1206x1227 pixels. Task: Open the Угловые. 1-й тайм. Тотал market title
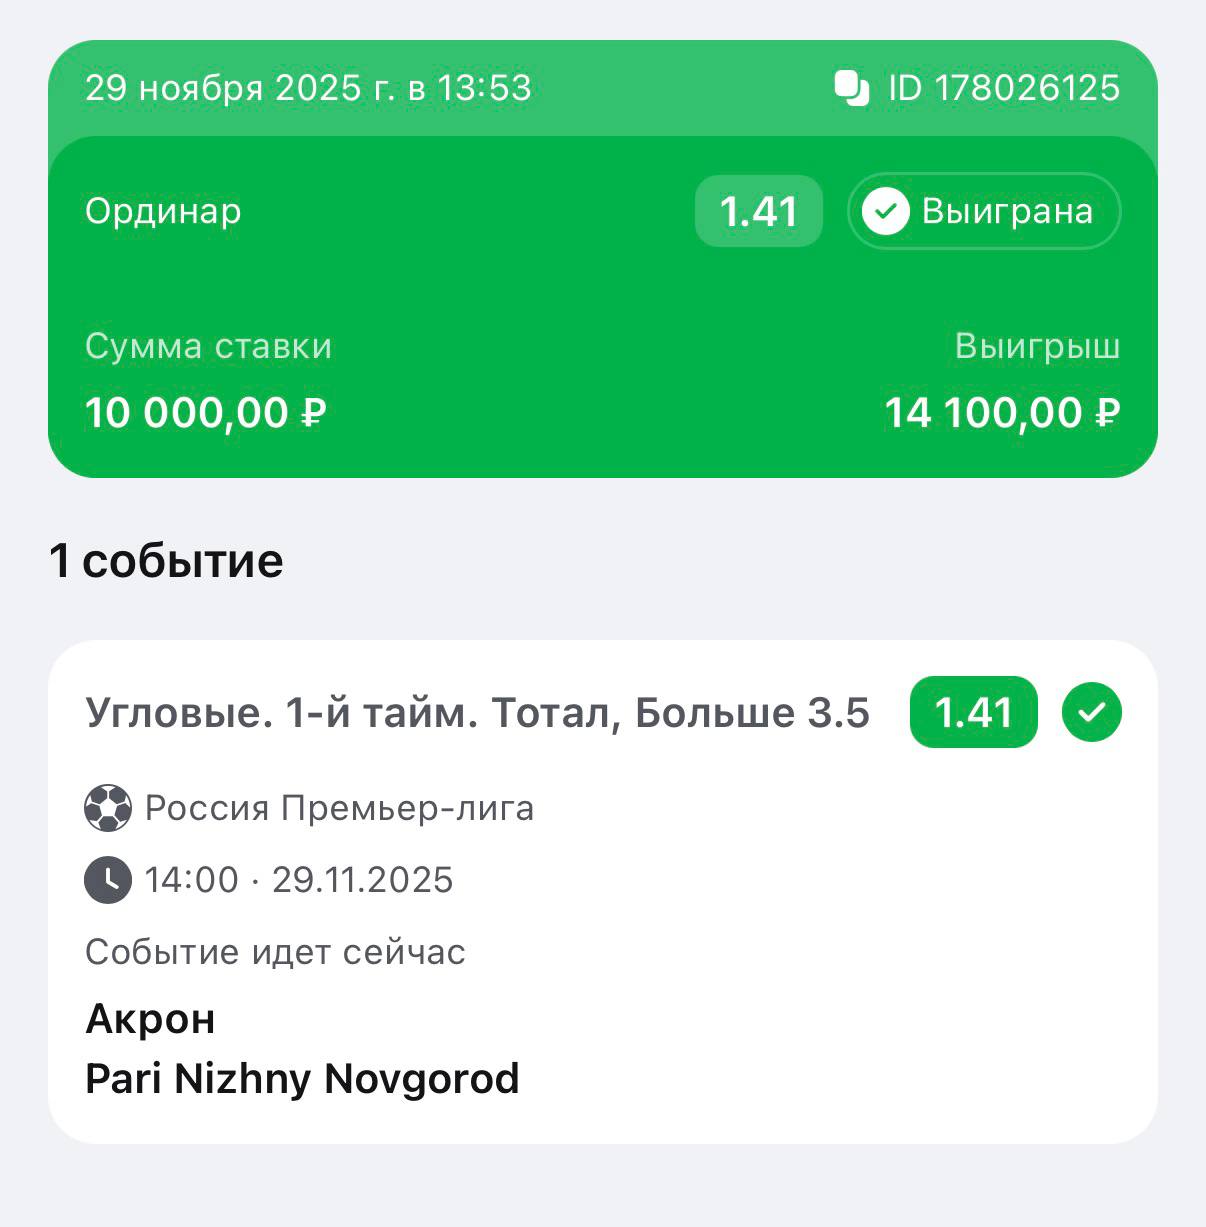(478, 713)
